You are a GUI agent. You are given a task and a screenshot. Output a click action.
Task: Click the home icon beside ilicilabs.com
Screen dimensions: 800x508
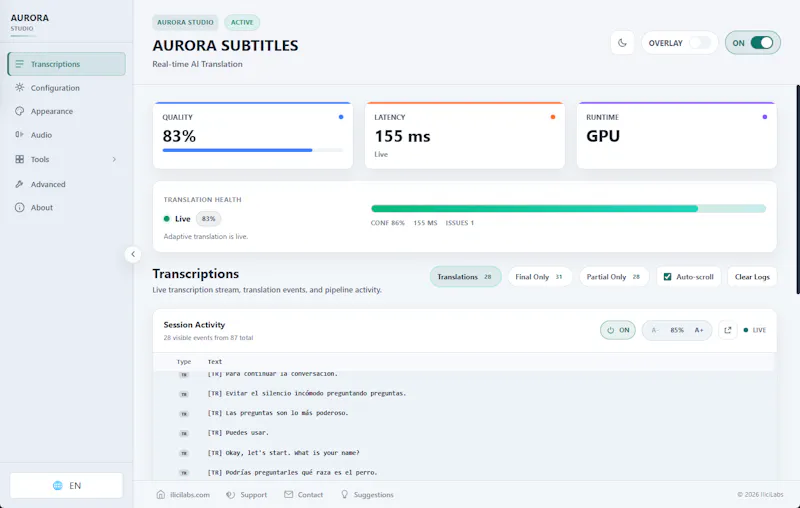tap(161, 494)
